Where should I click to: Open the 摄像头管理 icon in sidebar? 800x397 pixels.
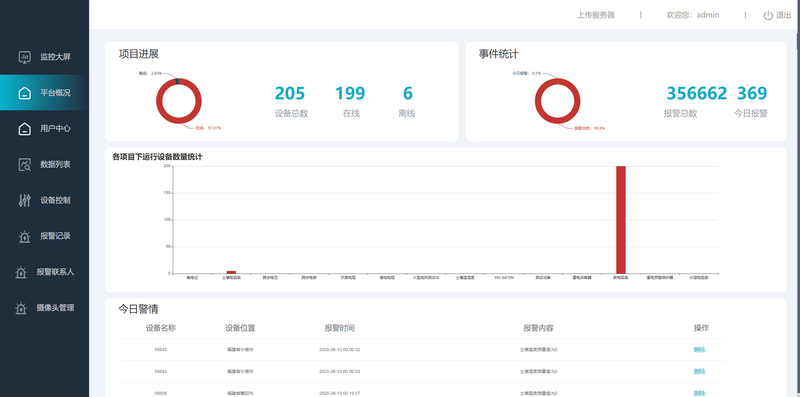(20, 308)
